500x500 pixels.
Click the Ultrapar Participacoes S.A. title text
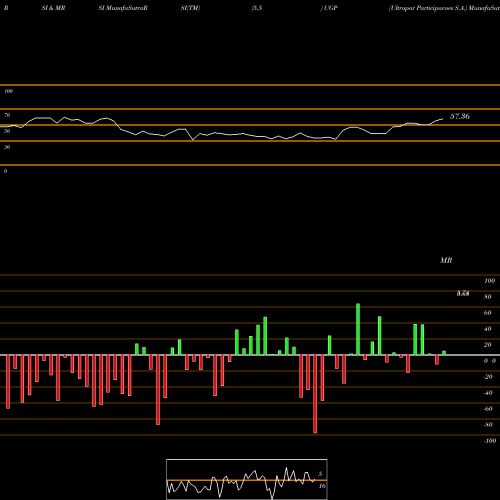tap(428, 8)
